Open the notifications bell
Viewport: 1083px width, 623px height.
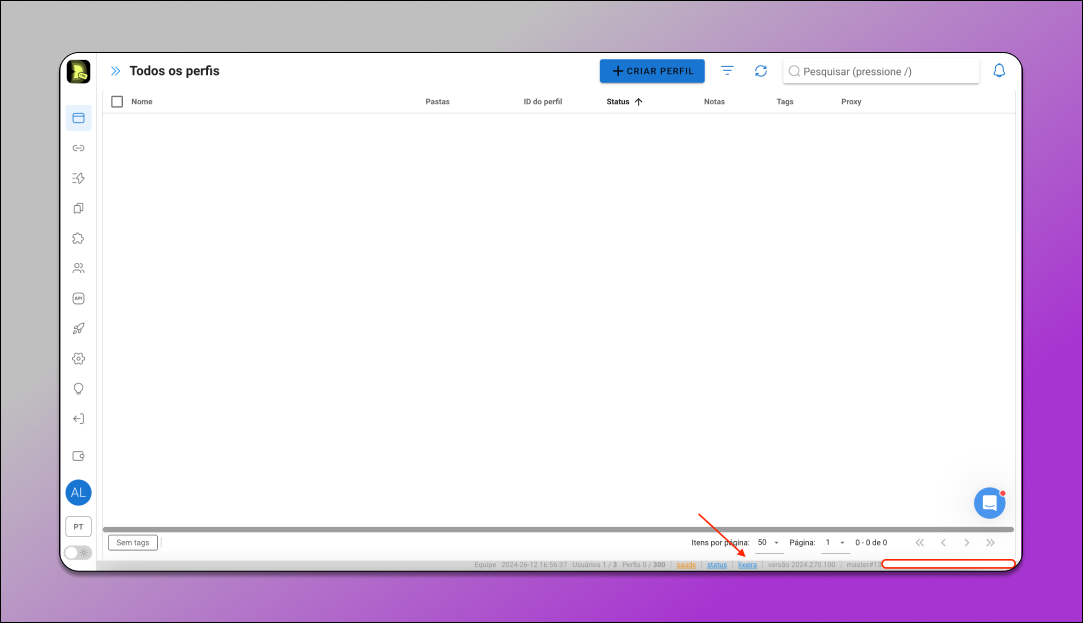pyautogui.click(x=999, y=70)
